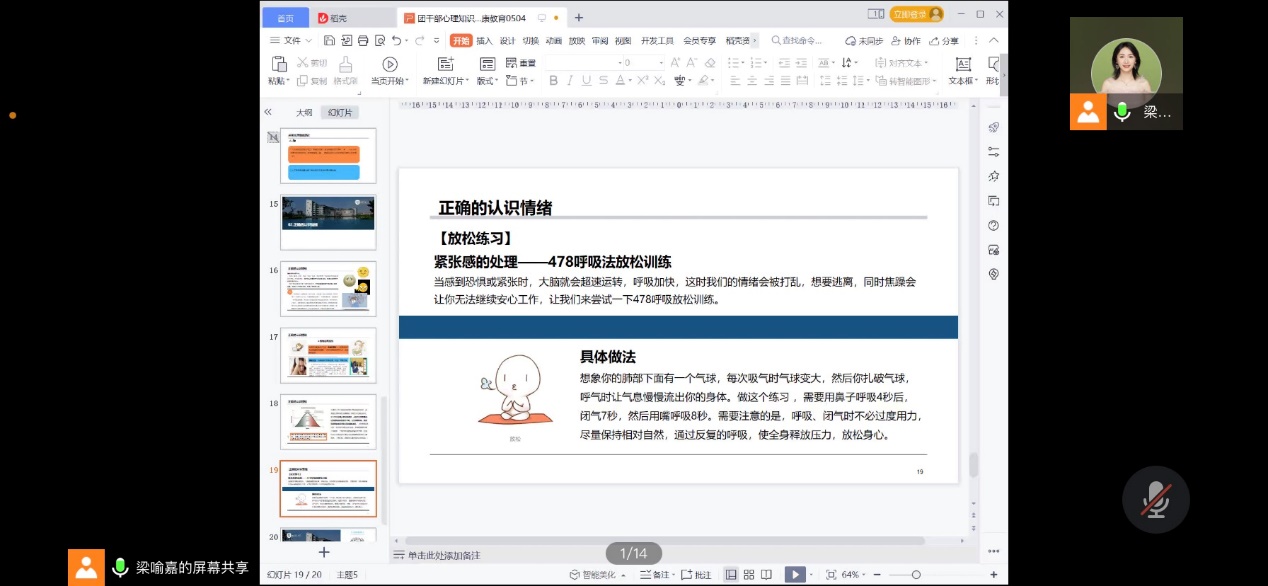Click the 分享 share button
The width and height of the screenshot is (1268, 586).
click(944, 41)
